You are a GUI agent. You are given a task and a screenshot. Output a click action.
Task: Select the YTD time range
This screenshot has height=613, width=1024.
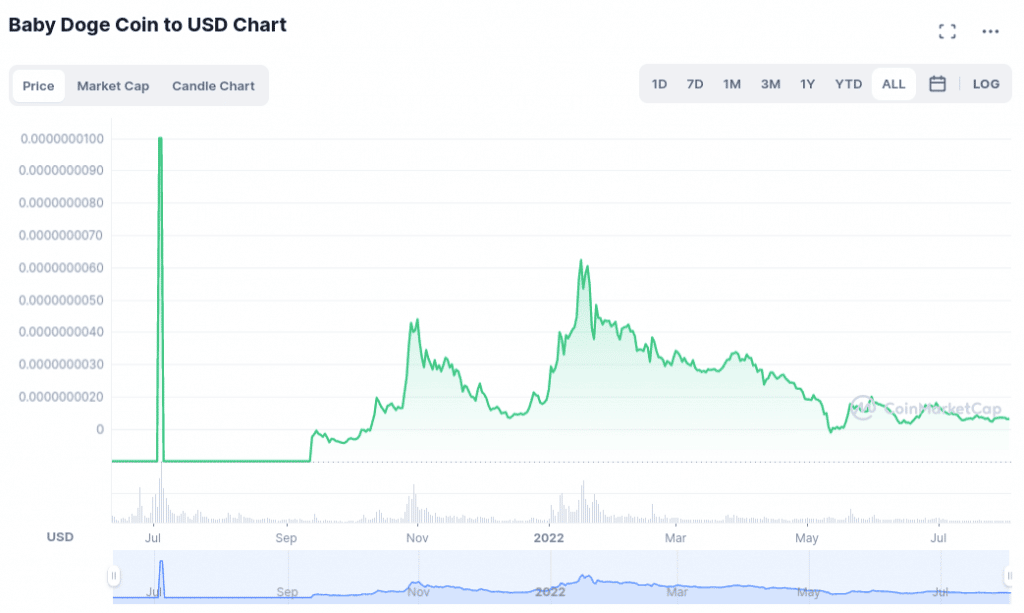coord(848,84)
